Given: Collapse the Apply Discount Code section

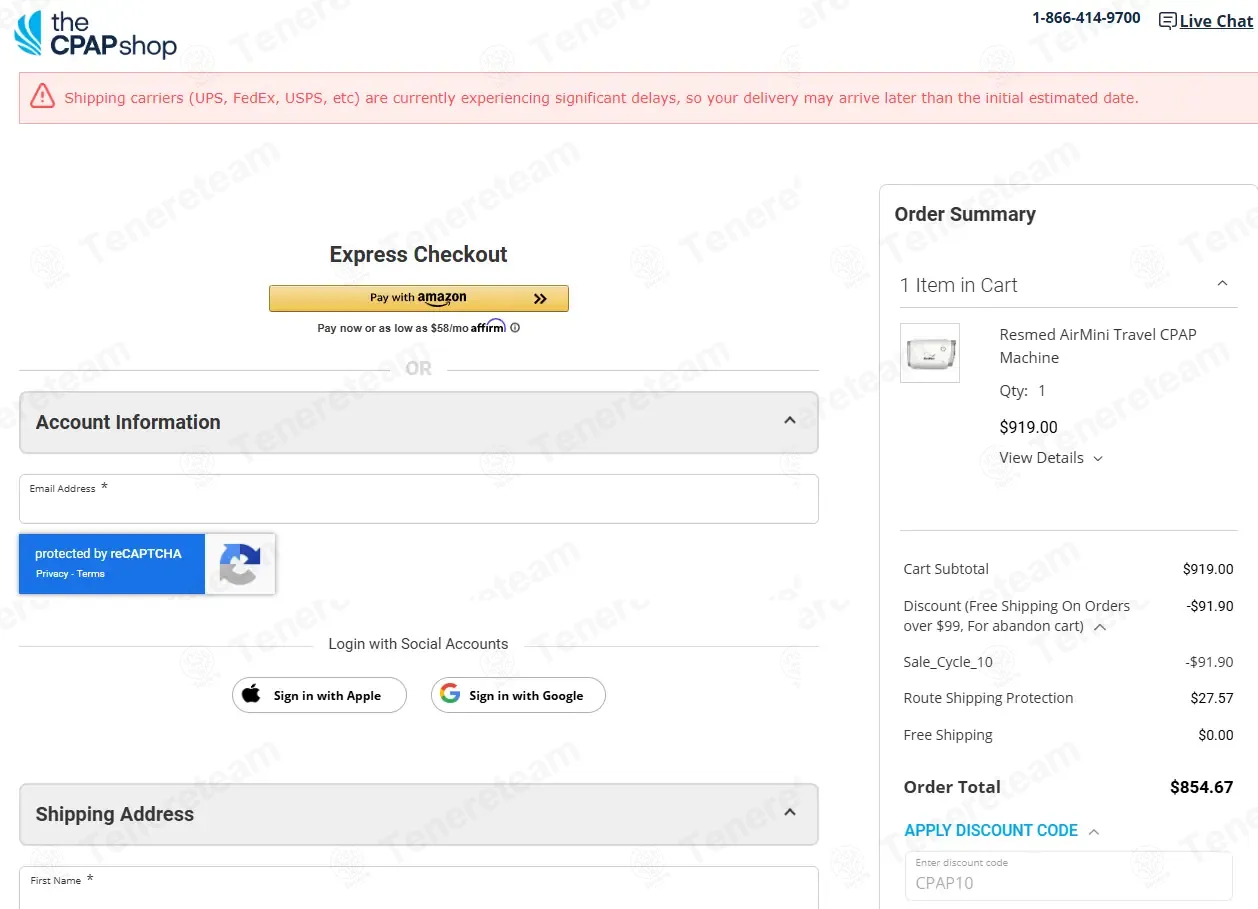Looking at the screenshot, I should (x=1093, y=832).
